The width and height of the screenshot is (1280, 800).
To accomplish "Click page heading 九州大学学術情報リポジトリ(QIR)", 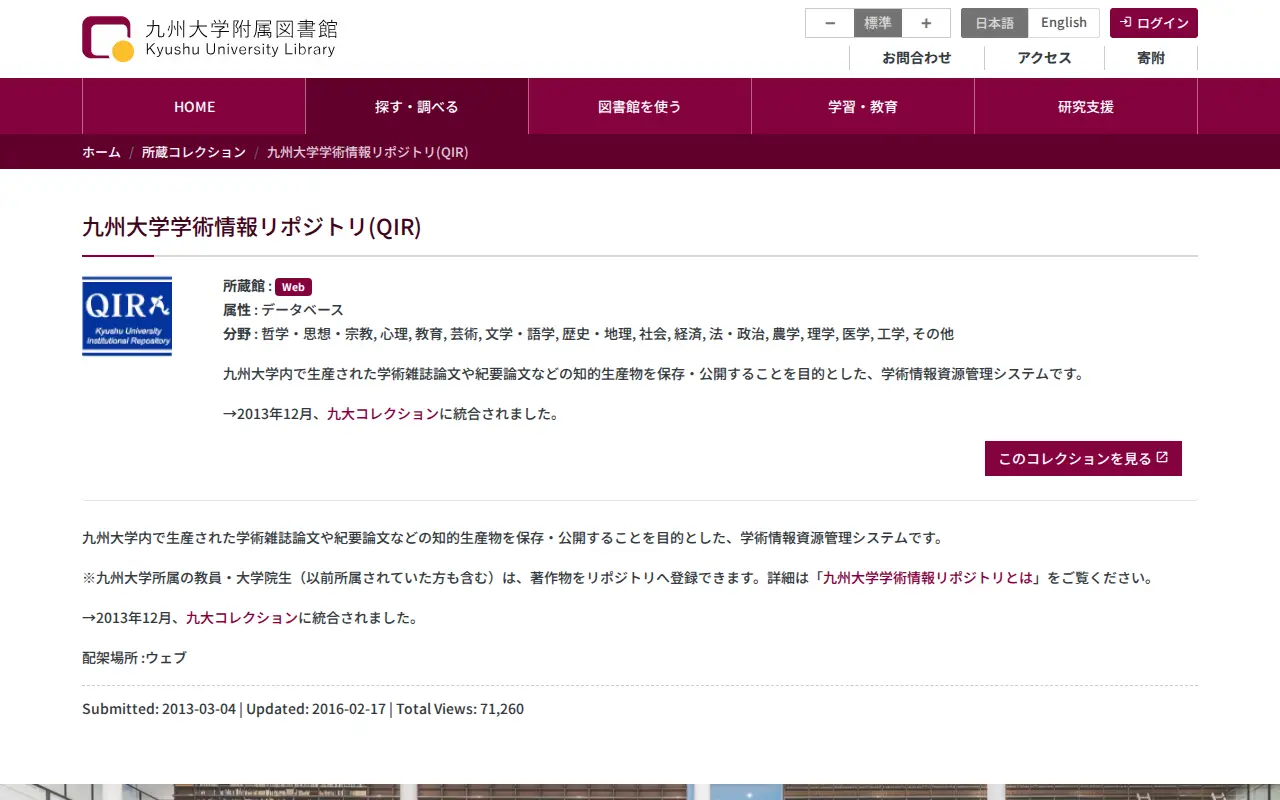I will click(x=252, y=227).
